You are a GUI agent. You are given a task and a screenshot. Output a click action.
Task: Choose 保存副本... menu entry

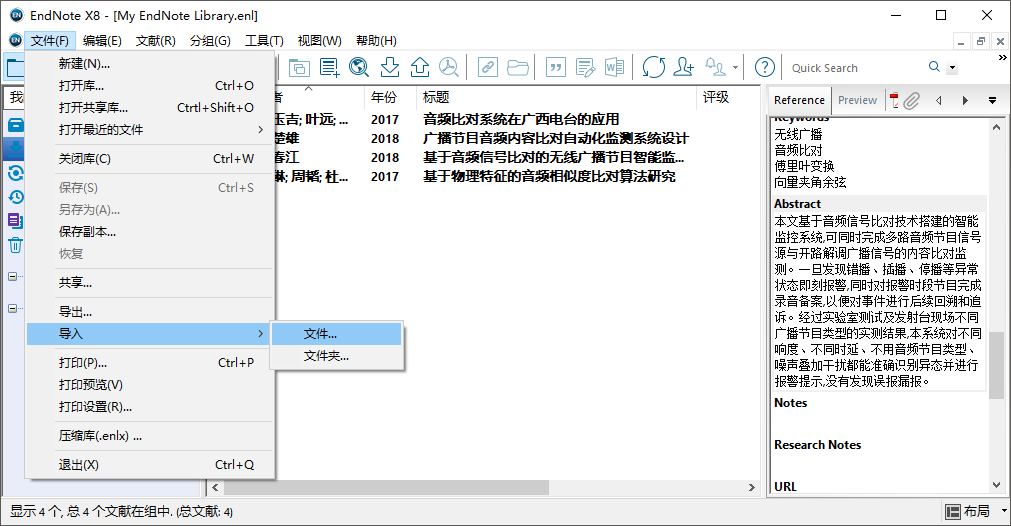(x=150, y=231)
